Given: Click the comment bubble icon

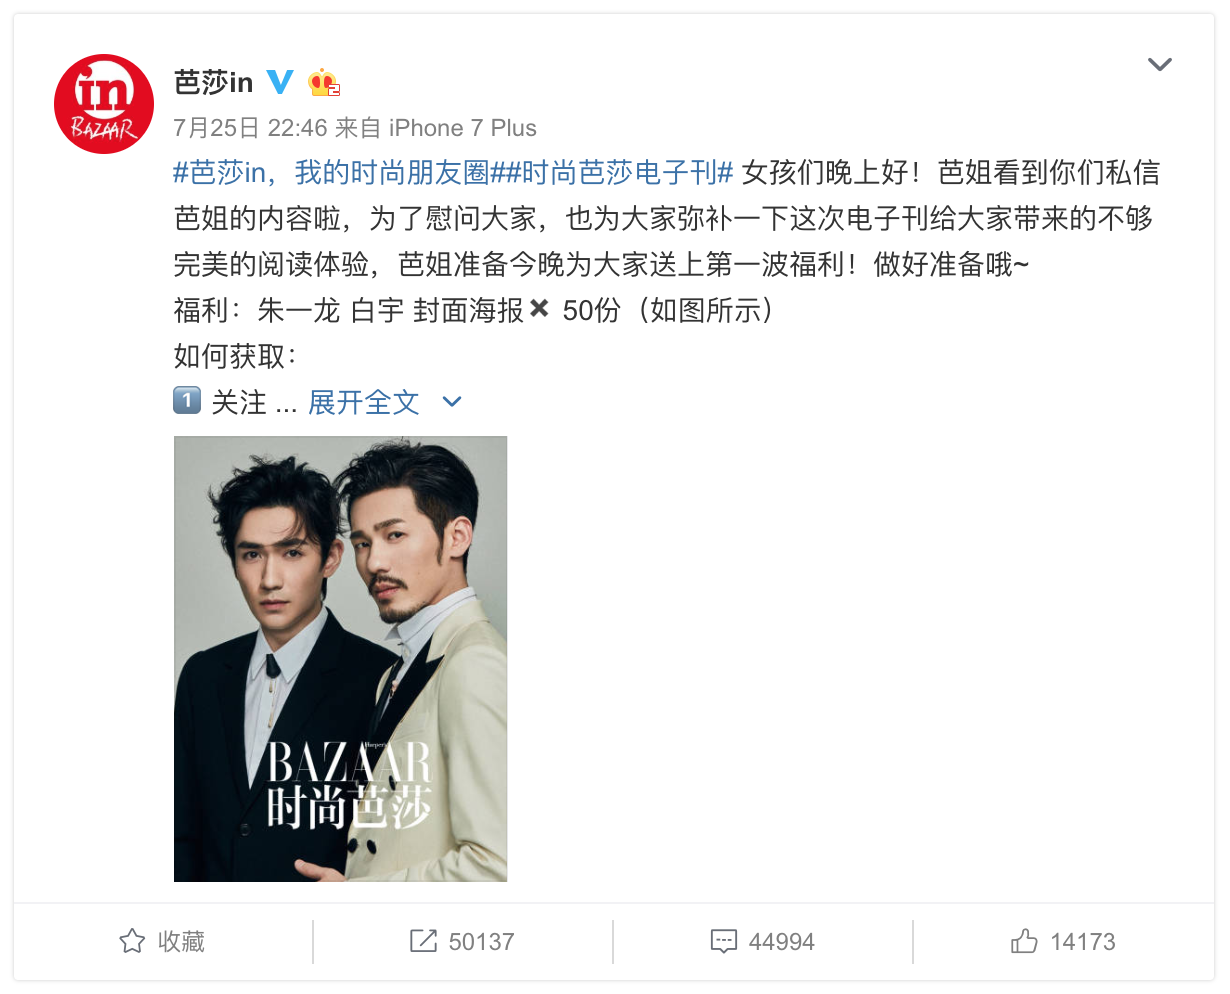Looking at the screenshot, I should coord(723,941).
